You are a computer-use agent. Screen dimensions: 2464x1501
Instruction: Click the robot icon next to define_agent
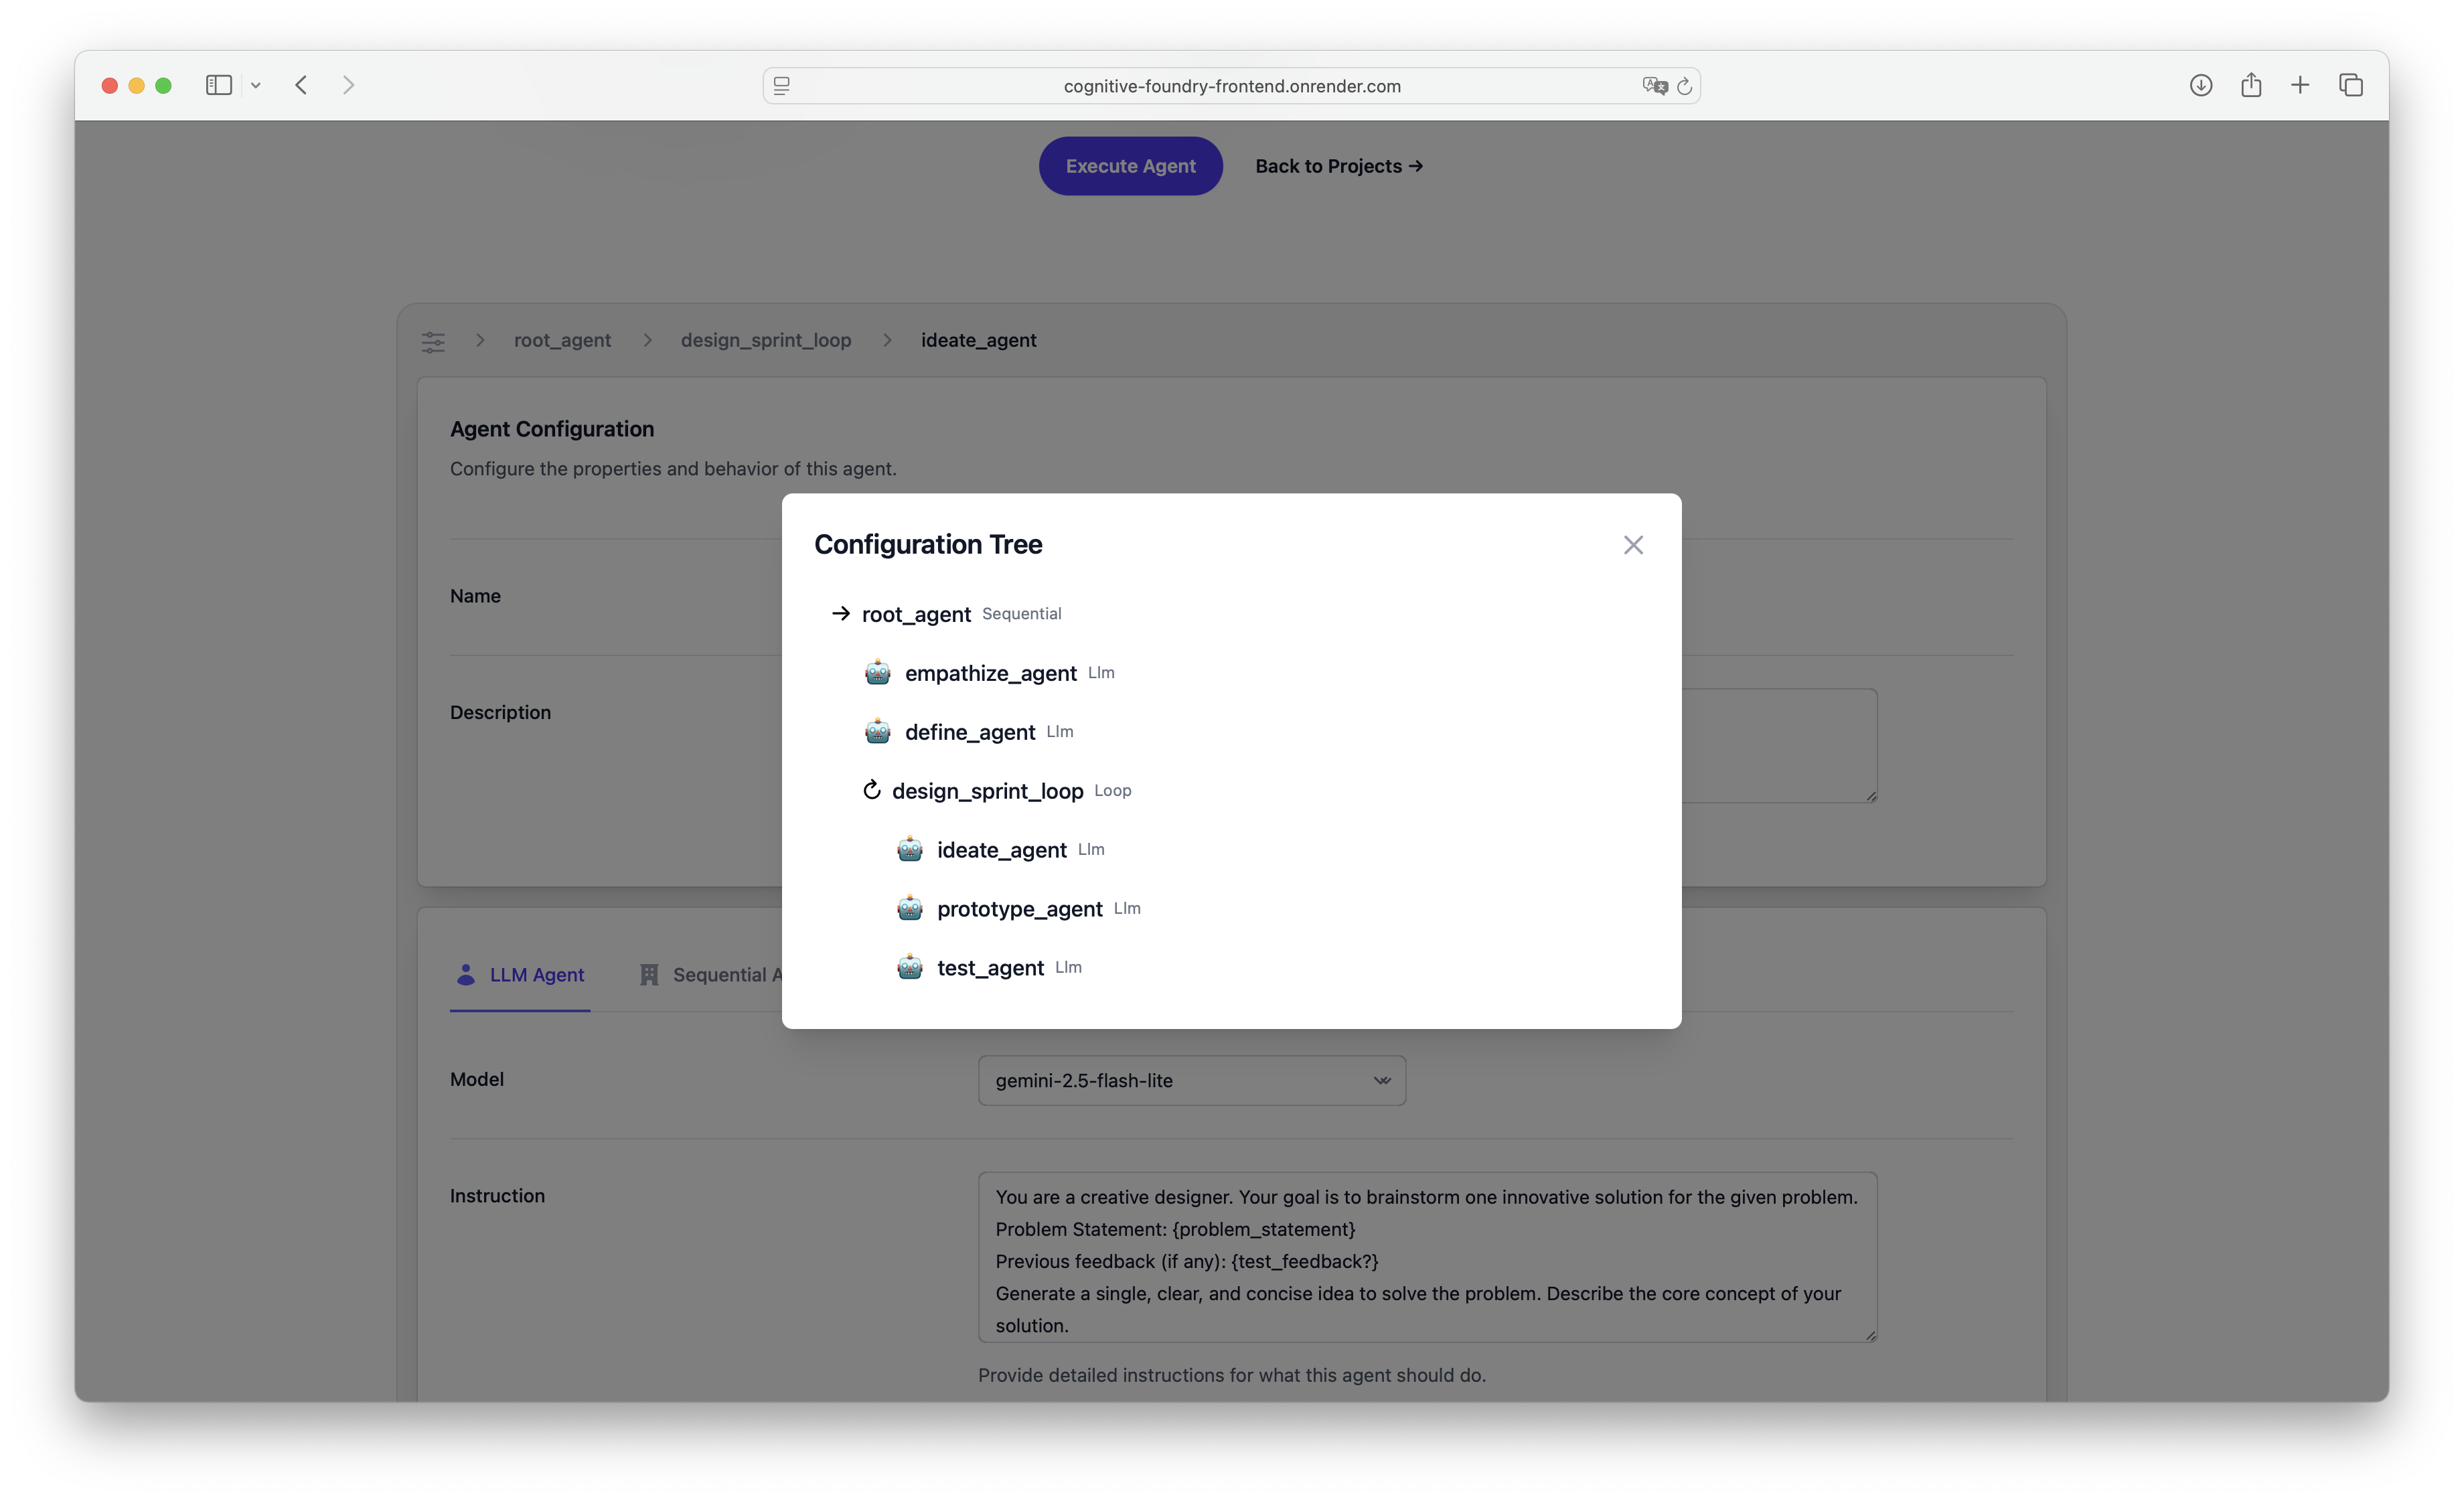(877, 732)
